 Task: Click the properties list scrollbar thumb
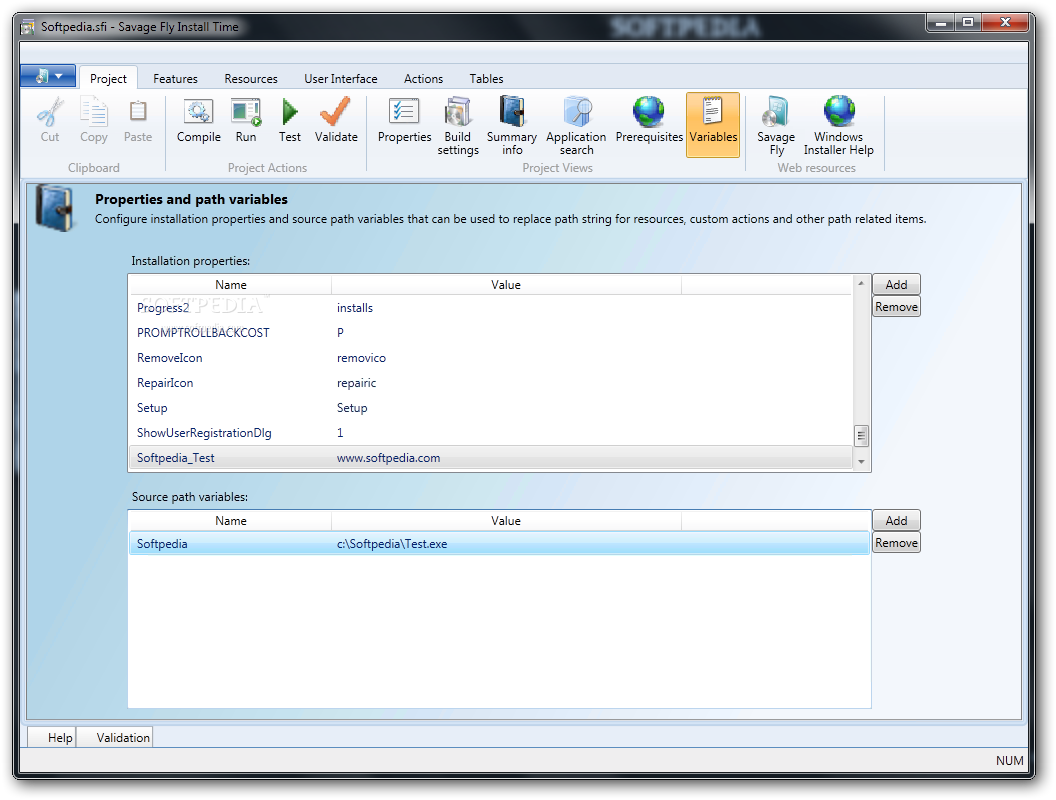pyautogui.click(x=861, y=436)
